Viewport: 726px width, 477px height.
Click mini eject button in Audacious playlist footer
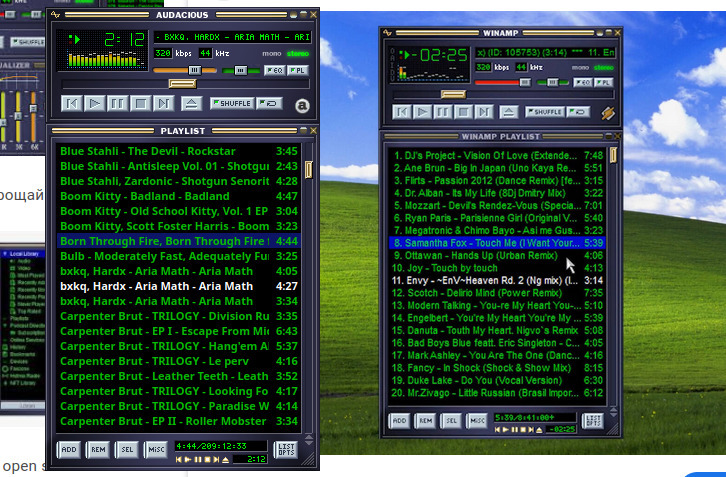pos(225,459)
